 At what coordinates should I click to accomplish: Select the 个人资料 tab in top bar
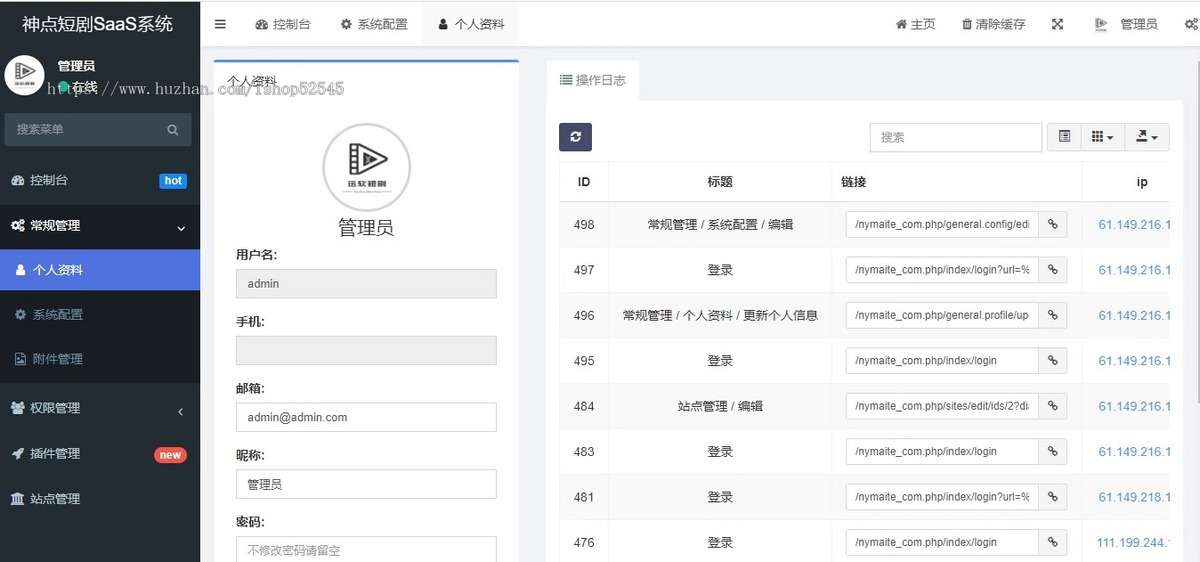coord(471,24)
